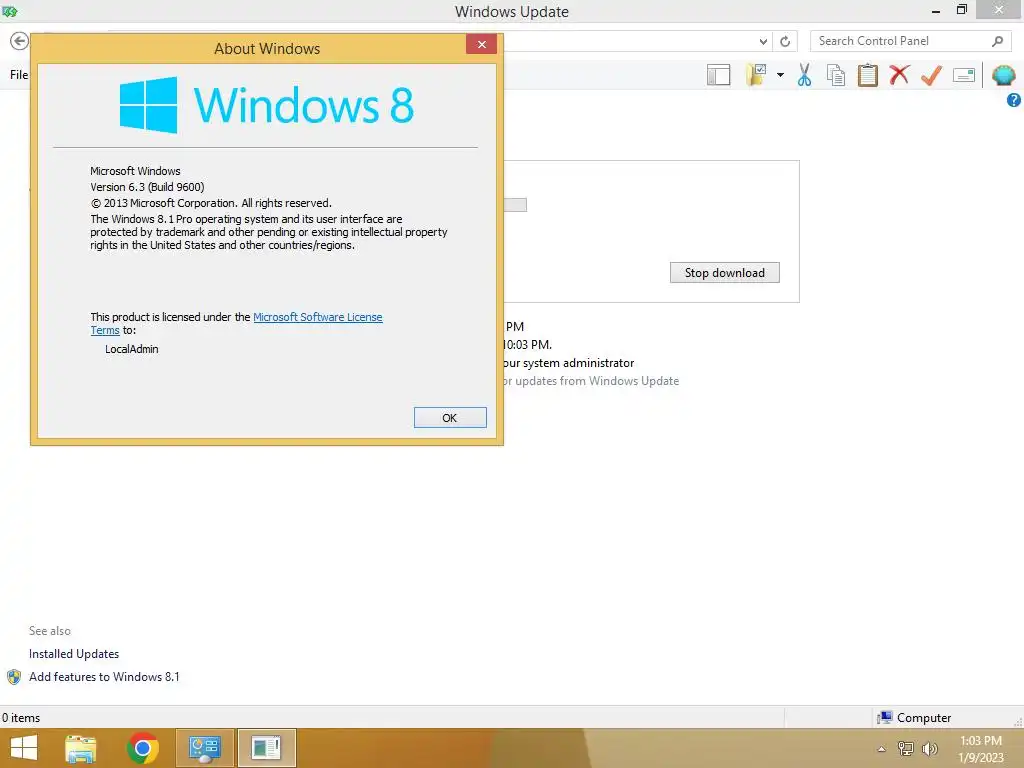Close the About Windows dialog
Viewport: 1024px width, 768px height.
coord(481,44)
